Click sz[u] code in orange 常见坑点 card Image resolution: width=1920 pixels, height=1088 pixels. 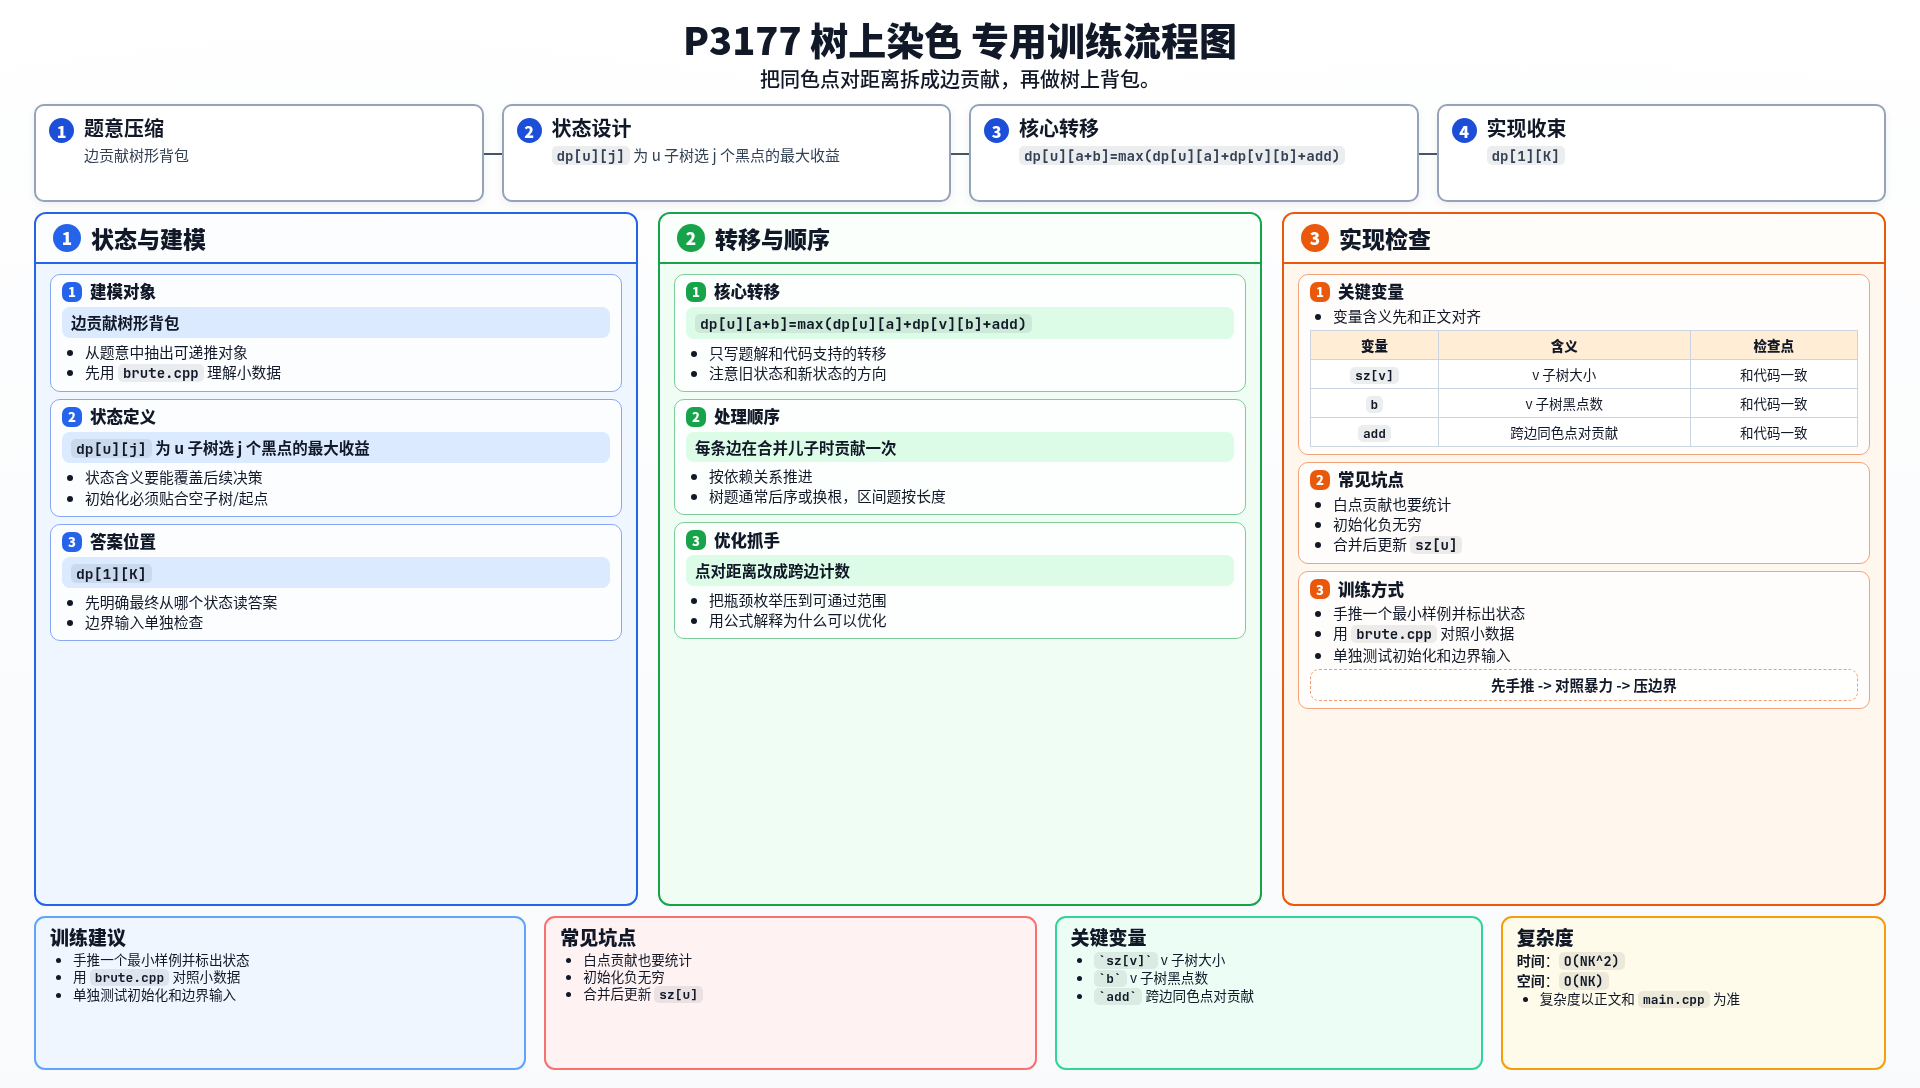pos(1436,545)
